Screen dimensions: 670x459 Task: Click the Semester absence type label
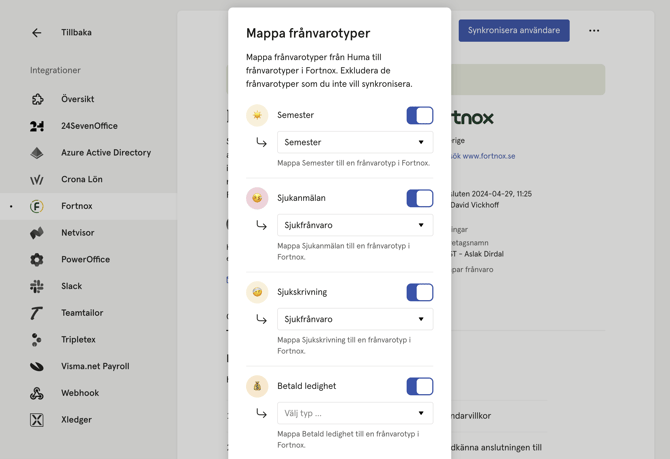[295, 115]
